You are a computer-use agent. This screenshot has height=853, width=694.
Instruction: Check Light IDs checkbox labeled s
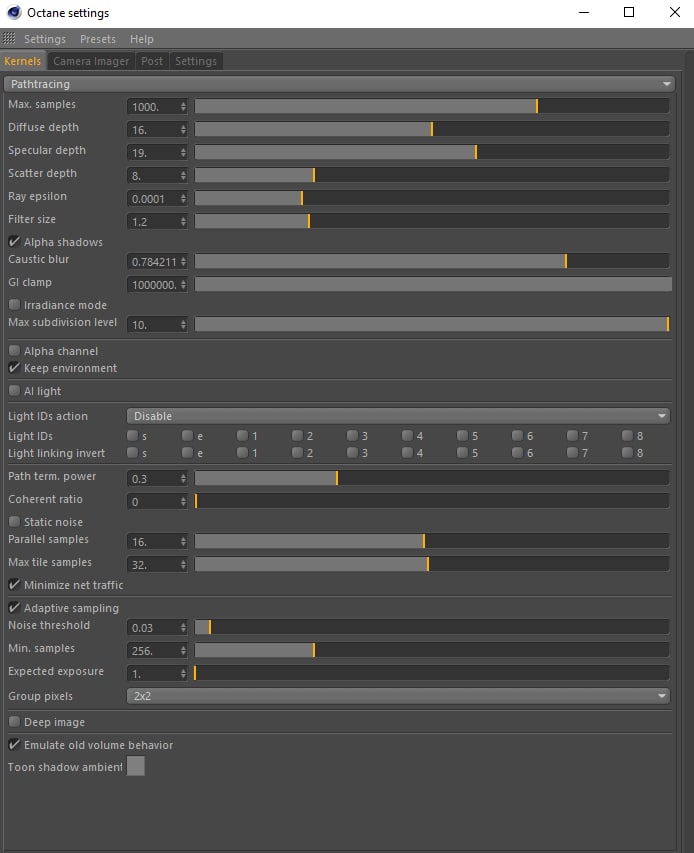point(132,436)
